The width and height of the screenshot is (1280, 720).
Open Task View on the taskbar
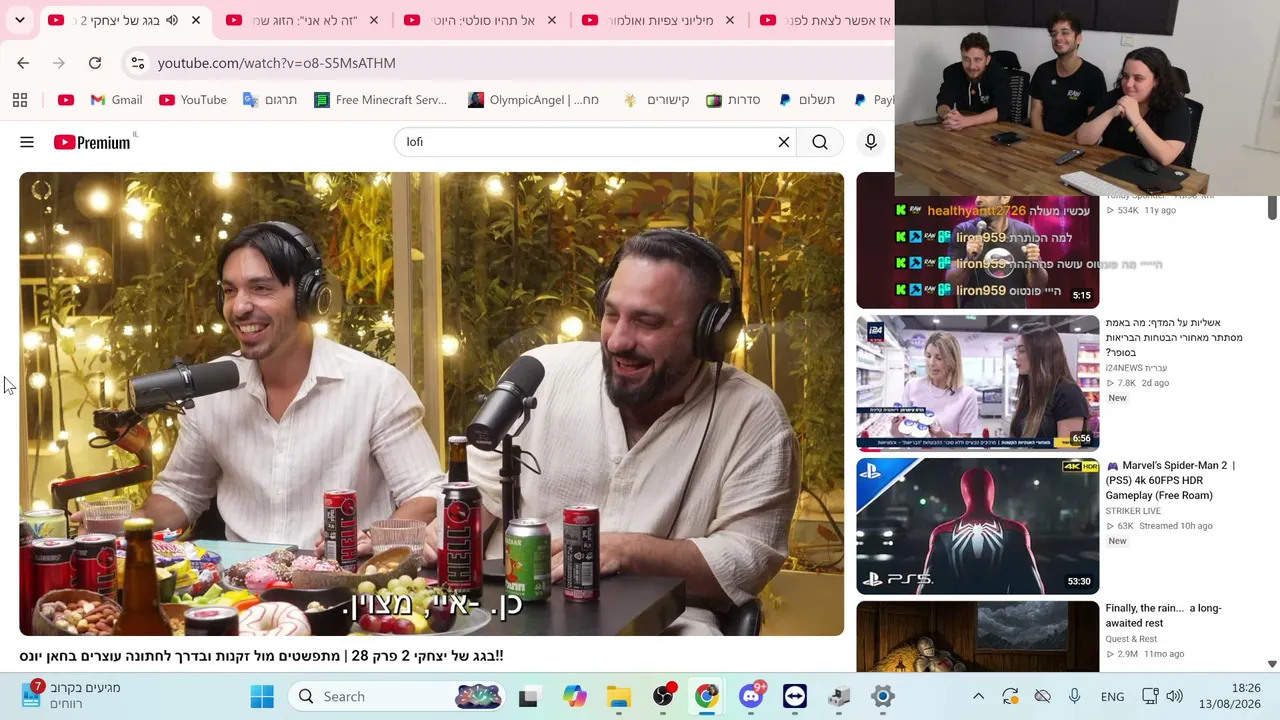tap(528, 696)
